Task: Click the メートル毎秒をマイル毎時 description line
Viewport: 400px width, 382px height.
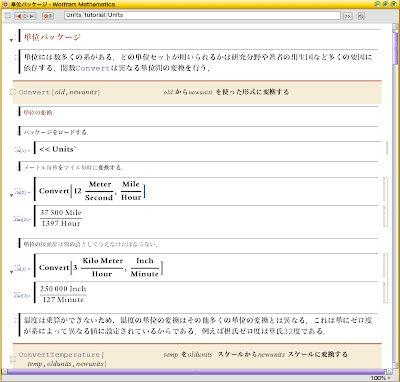Action: pos(73,167)
